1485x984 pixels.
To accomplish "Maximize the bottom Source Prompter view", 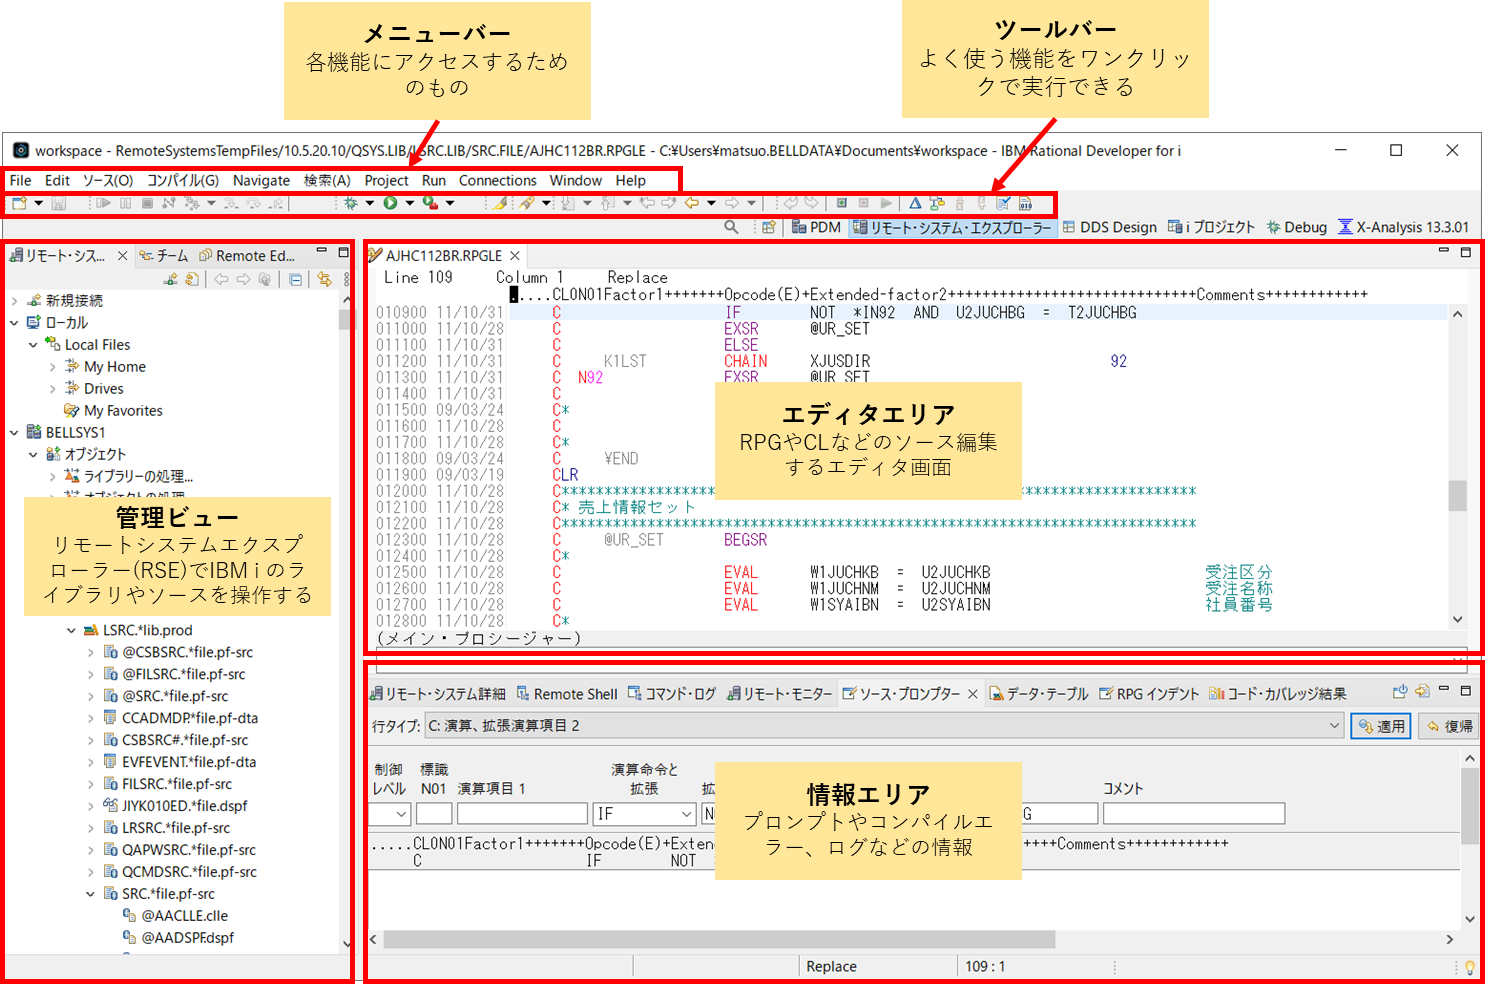I will coord(1466,690).
